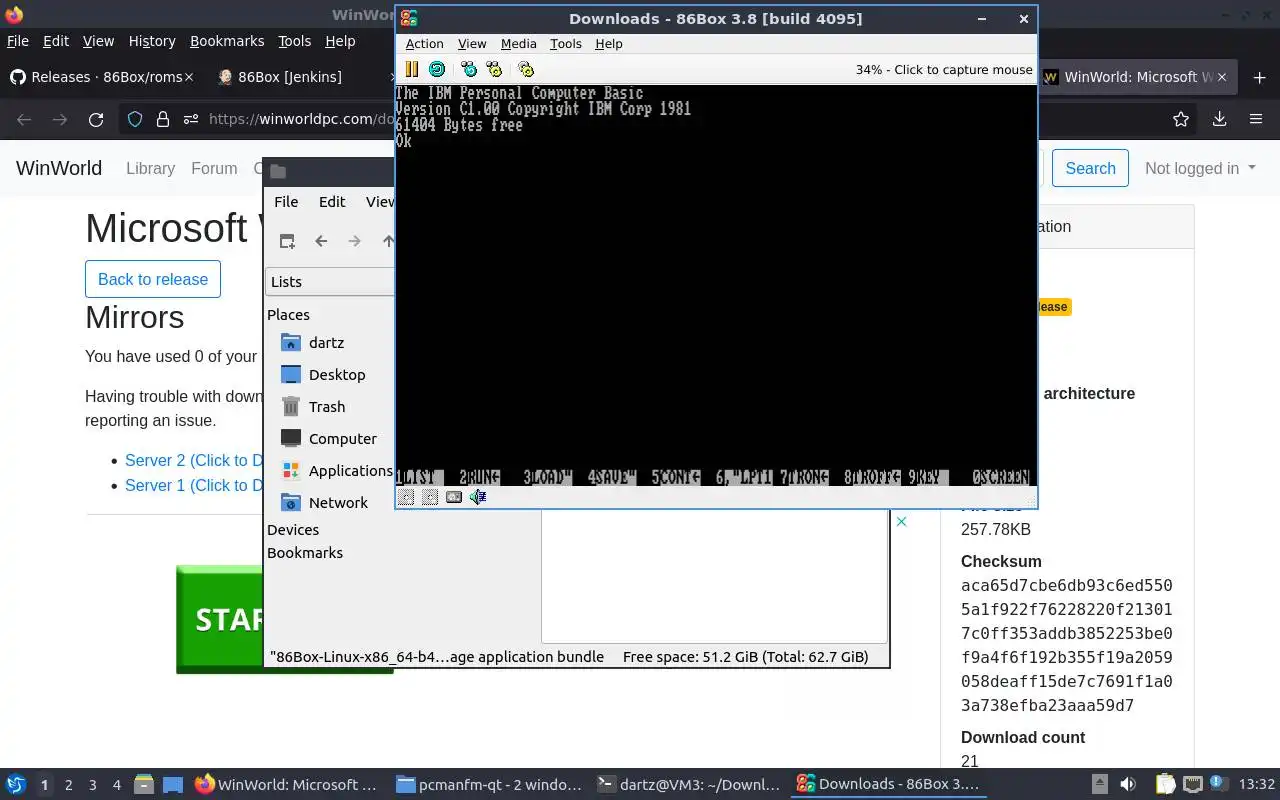Viewport: 1280px width, 800px height.
Task: Send Ctrl+Alt+Del via 86Box toolbar icon
Action: [x=469, y=69]
